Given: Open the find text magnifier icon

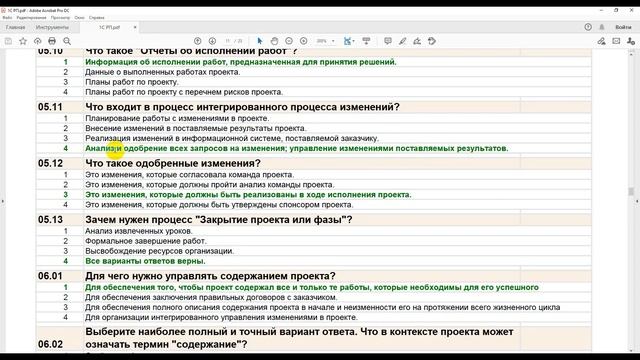Looking at the screenshot, I should [67, 41].
